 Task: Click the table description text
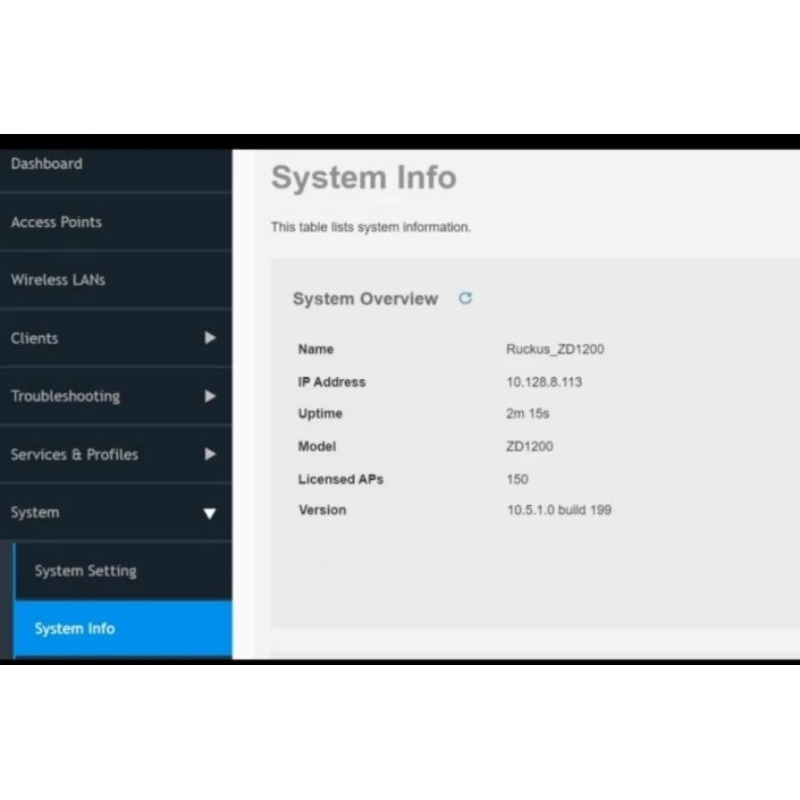[371, 227]
